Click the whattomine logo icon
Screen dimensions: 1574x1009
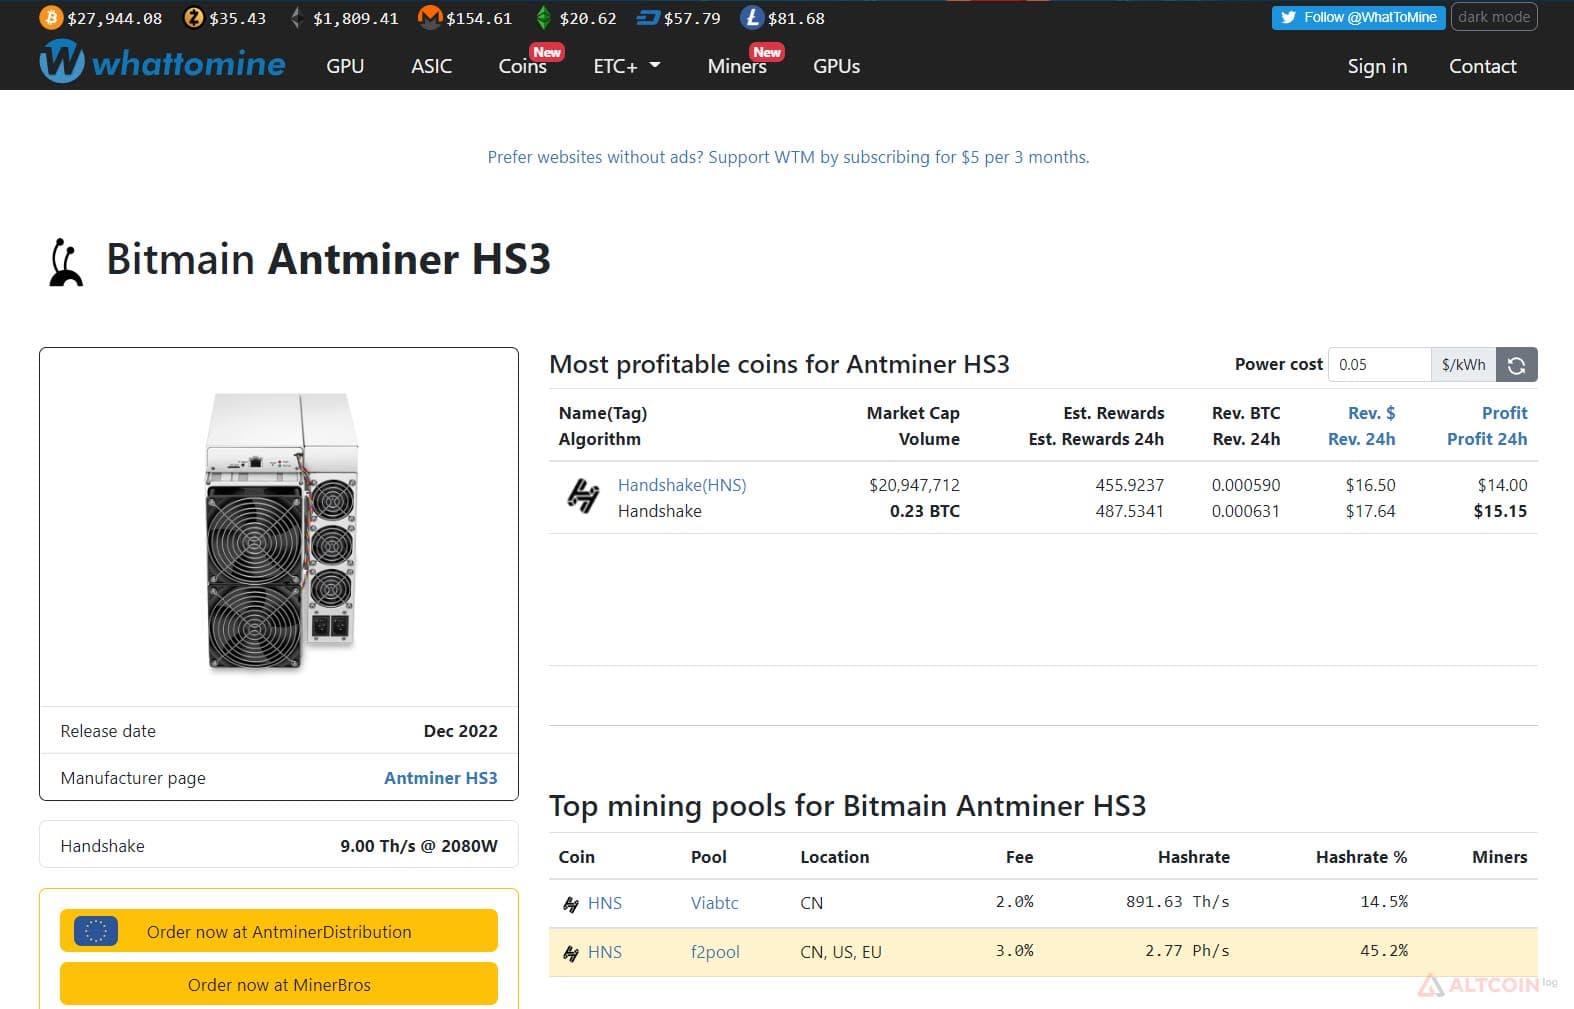click(62, 61)
